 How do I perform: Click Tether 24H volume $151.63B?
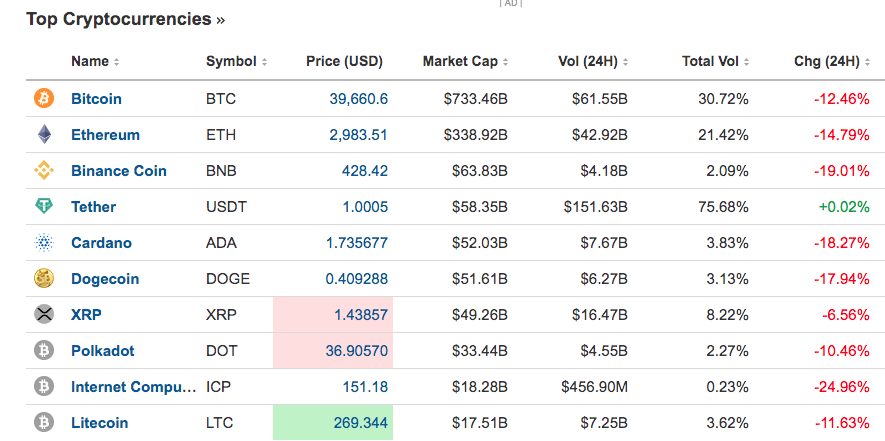595,207
